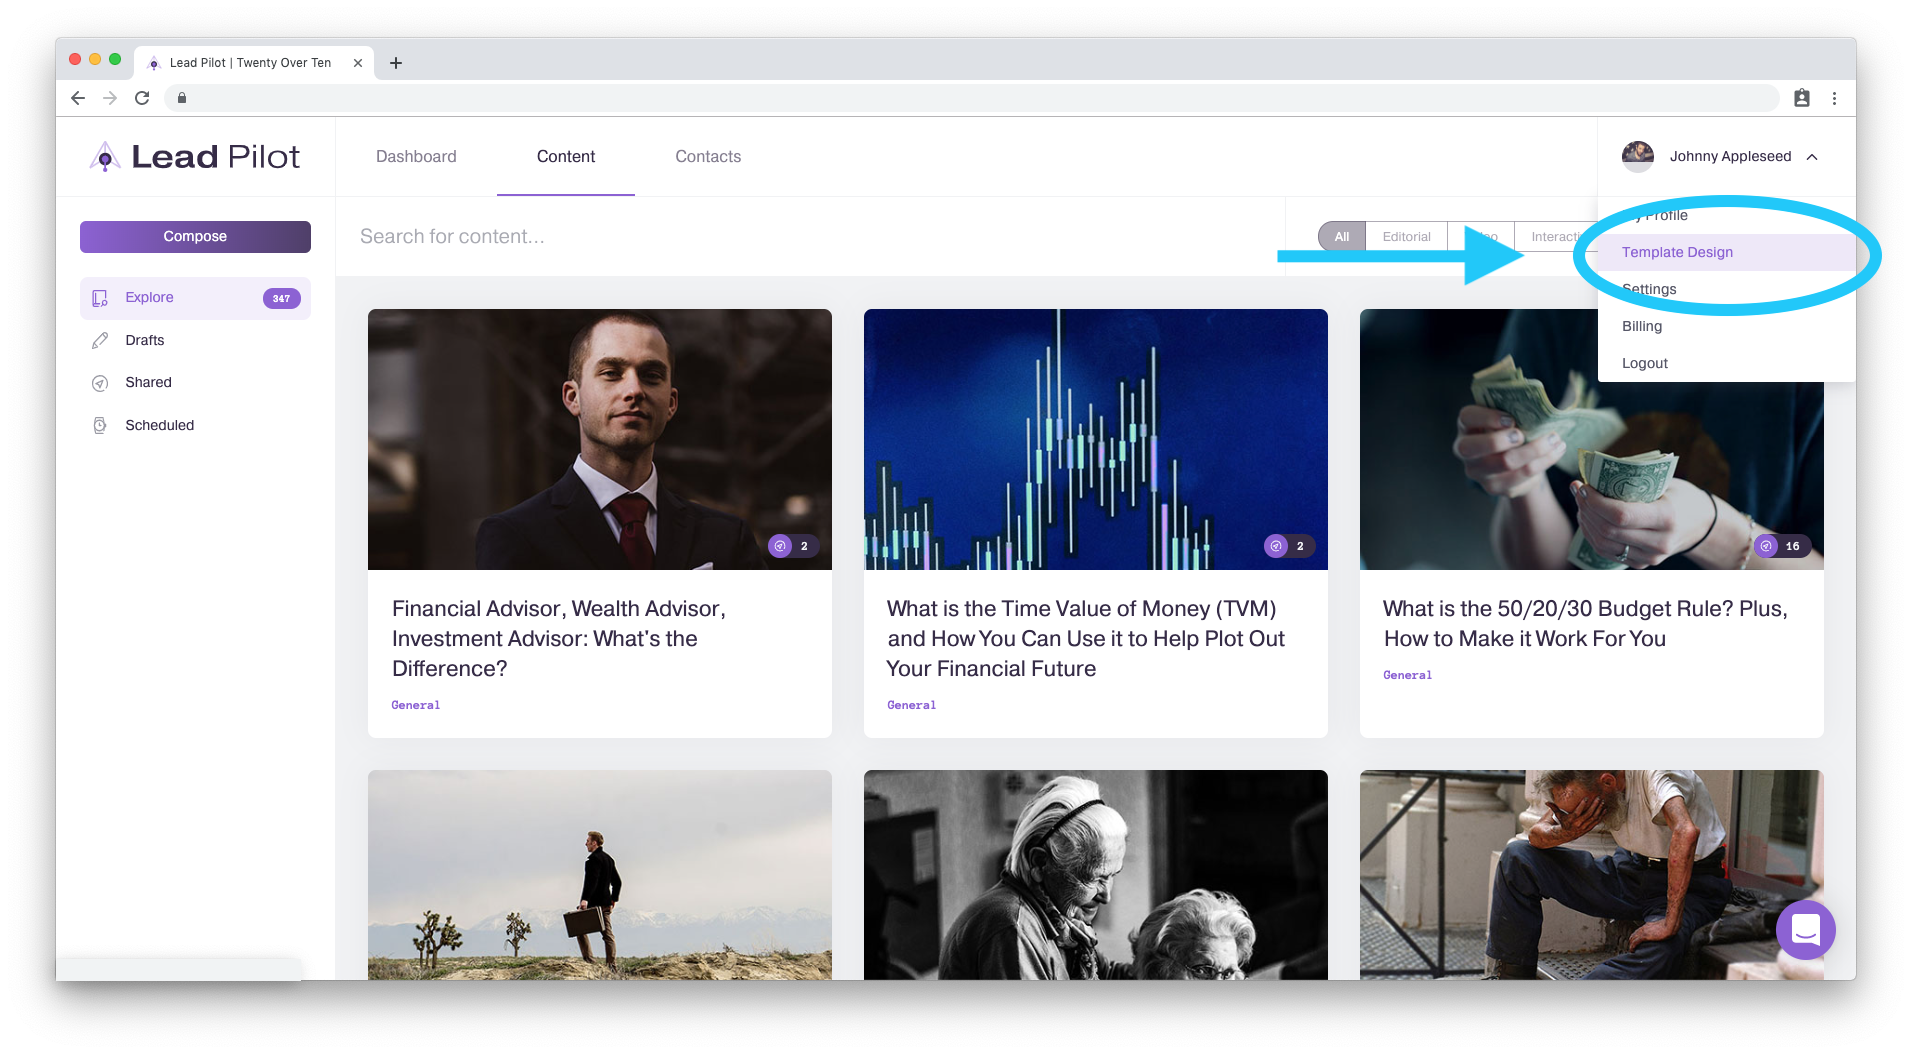The image size is (1912, 1054).
Task: Reload the page in the browser
Action: (142, 98)
